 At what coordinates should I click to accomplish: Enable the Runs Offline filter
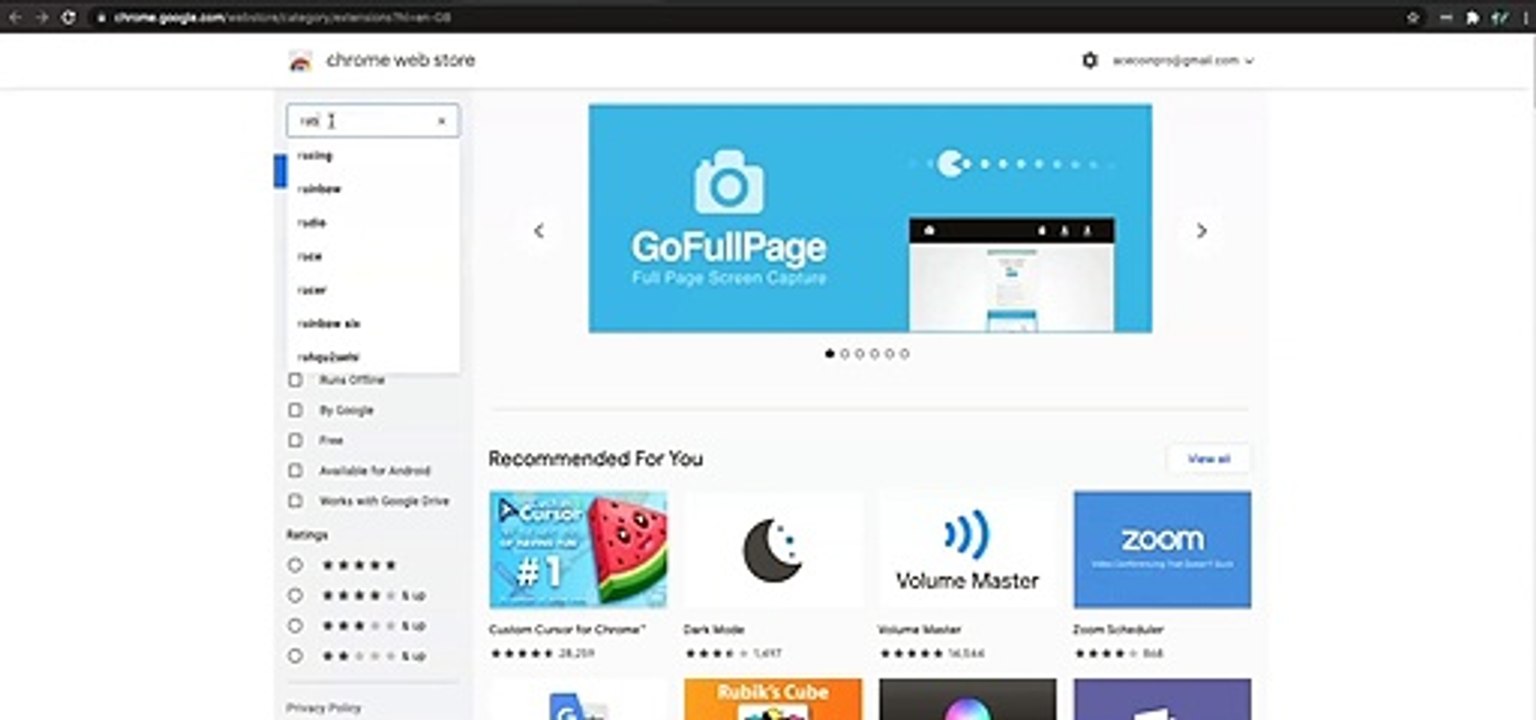[x=295, y=380]
